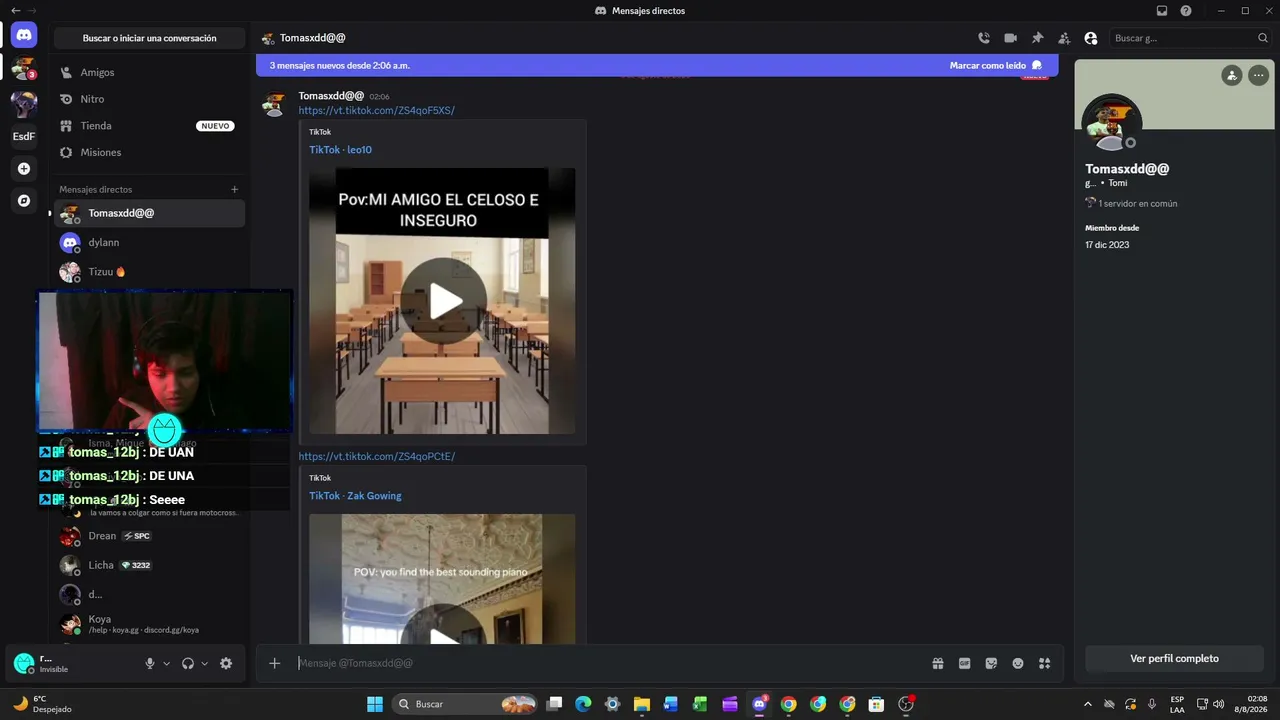Open Microsoft Store from the taskbar
The width and height of the screenshot is (1280, 720).
[x=876, y=704]
